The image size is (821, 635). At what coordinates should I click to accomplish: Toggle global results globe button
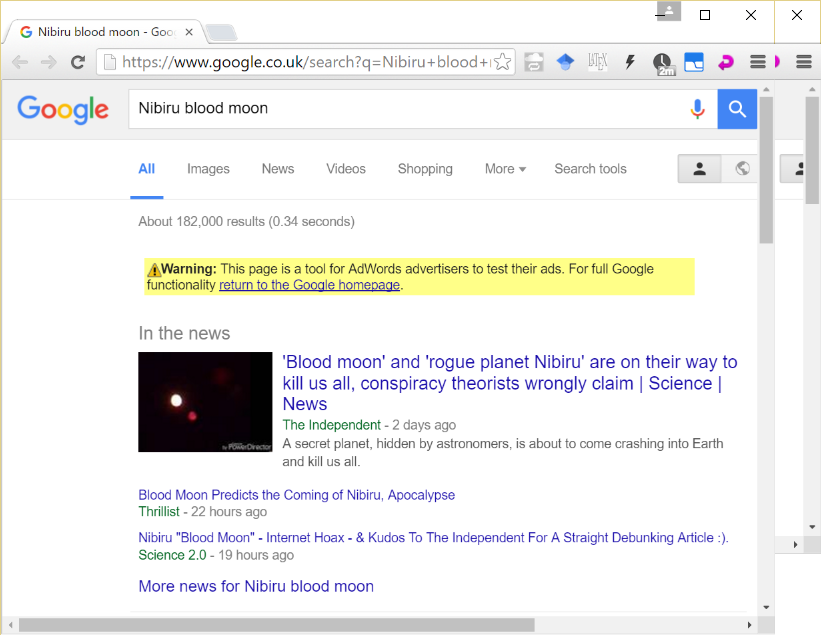(742, 169)
